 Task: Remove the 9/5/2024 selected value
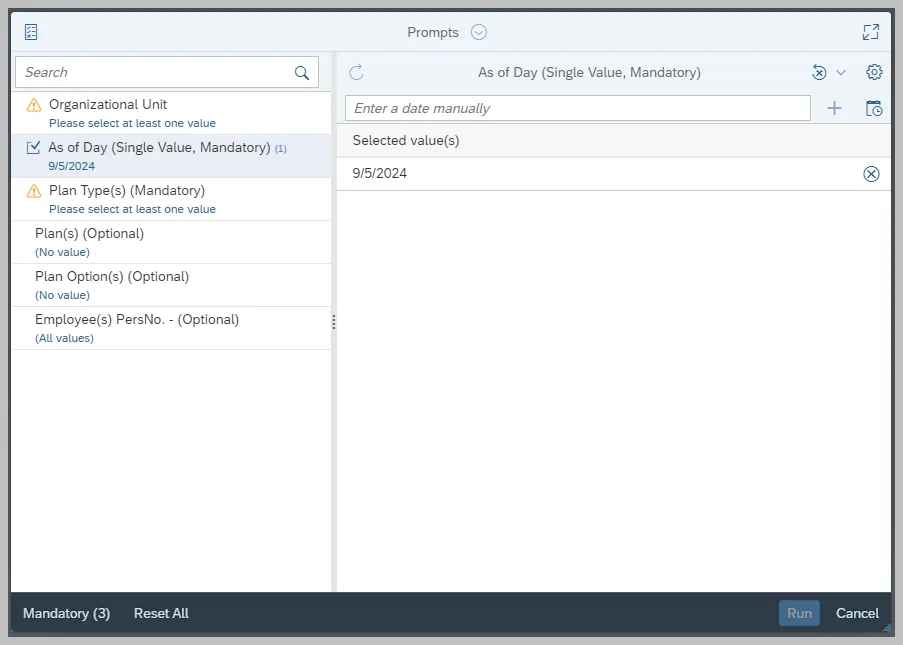(x=871, y=174)
